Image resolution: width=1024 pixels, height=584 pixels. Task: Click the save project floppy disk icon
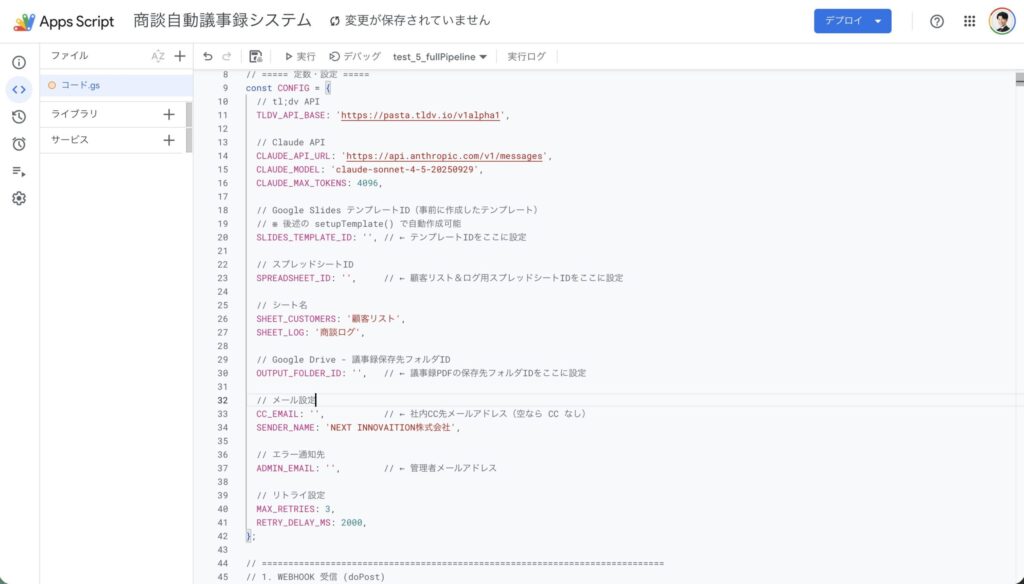click(256, 57)
